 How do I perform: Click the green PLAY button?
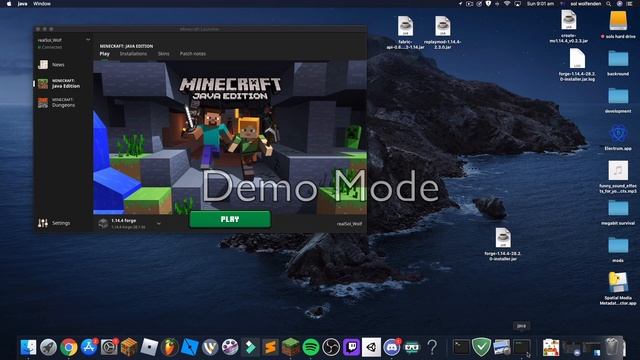(230, 219)
